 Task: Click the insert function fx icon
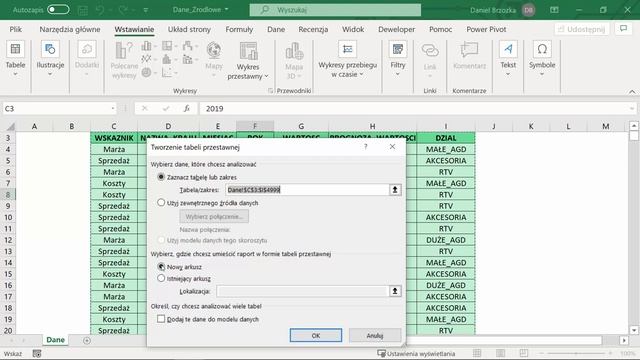187,109
